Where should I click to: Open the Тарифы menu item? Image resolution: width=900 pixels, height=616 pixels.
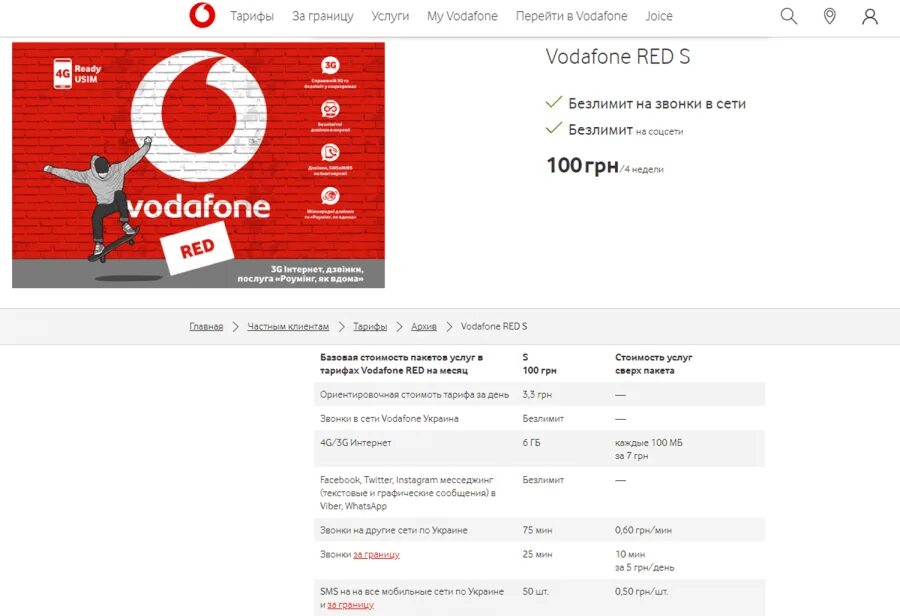click(252, 16)
